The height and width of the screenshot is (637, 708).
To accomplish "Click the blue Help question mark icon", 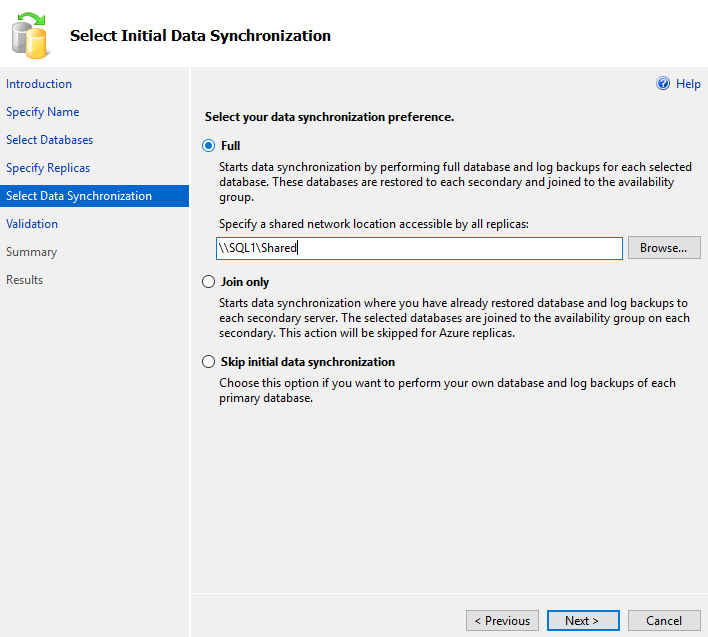I will click(663, 84).
